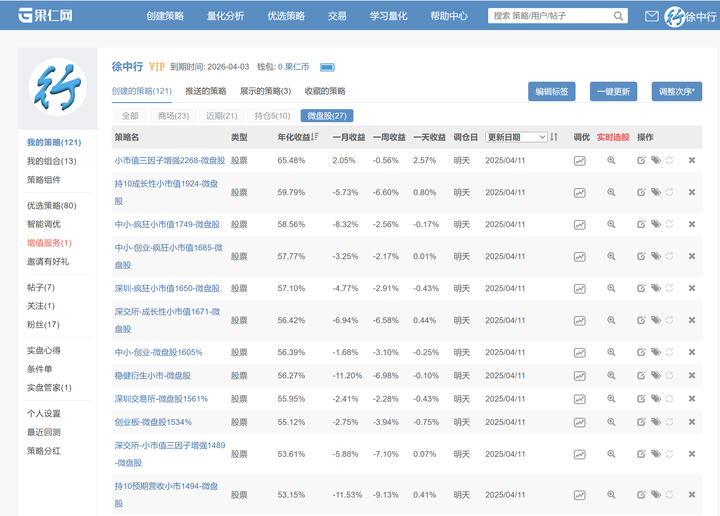This screenshot has width=720, height=516.
Task: Click the wallet battery icon
Action: [327, 67]
